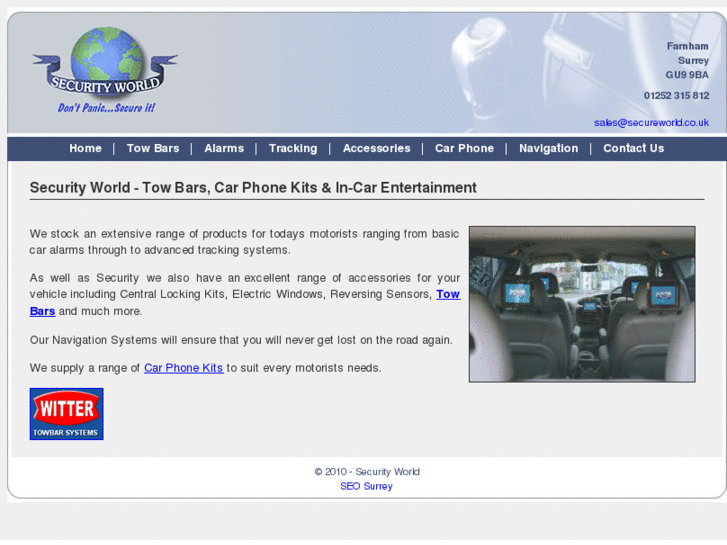Open the Accessories page

coord(376,148)
